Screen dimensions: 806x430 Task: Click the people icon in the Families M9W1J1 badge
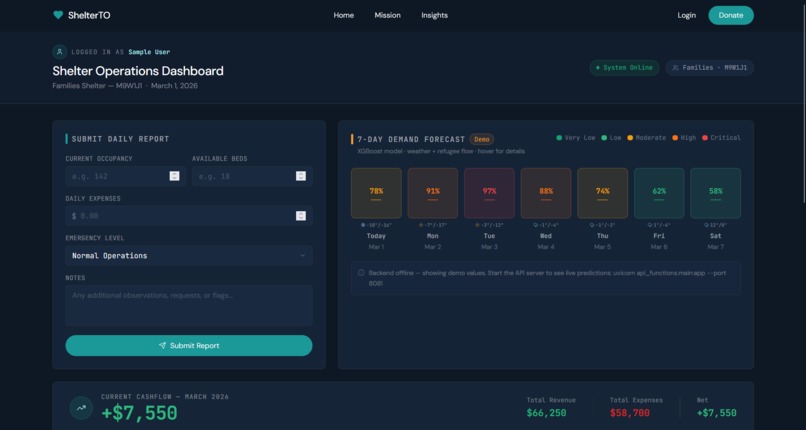(675, 68)
